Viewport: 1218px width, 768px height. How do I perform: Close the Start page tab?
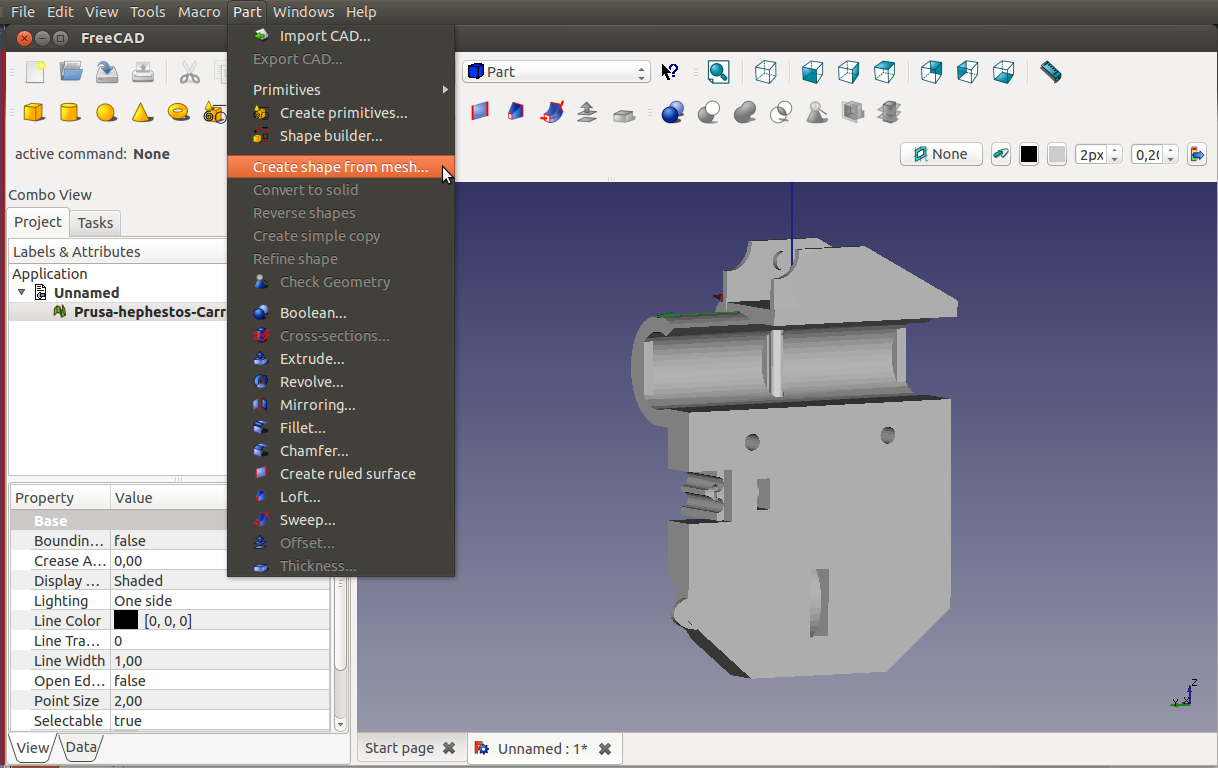point(449,748)
